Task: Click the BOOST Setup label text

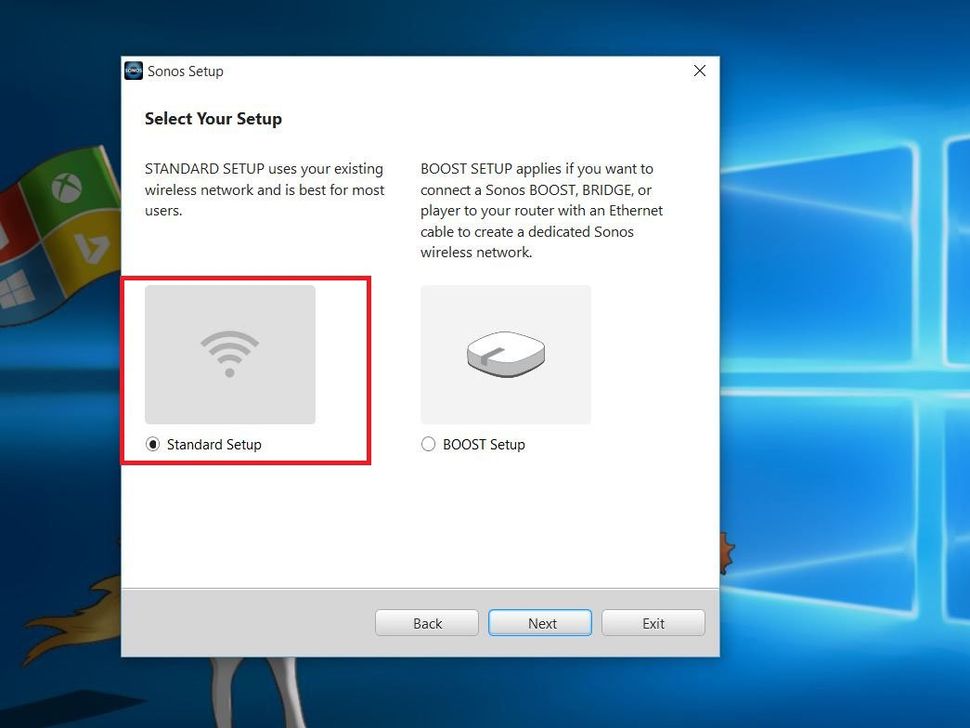Action: (482, 444)
